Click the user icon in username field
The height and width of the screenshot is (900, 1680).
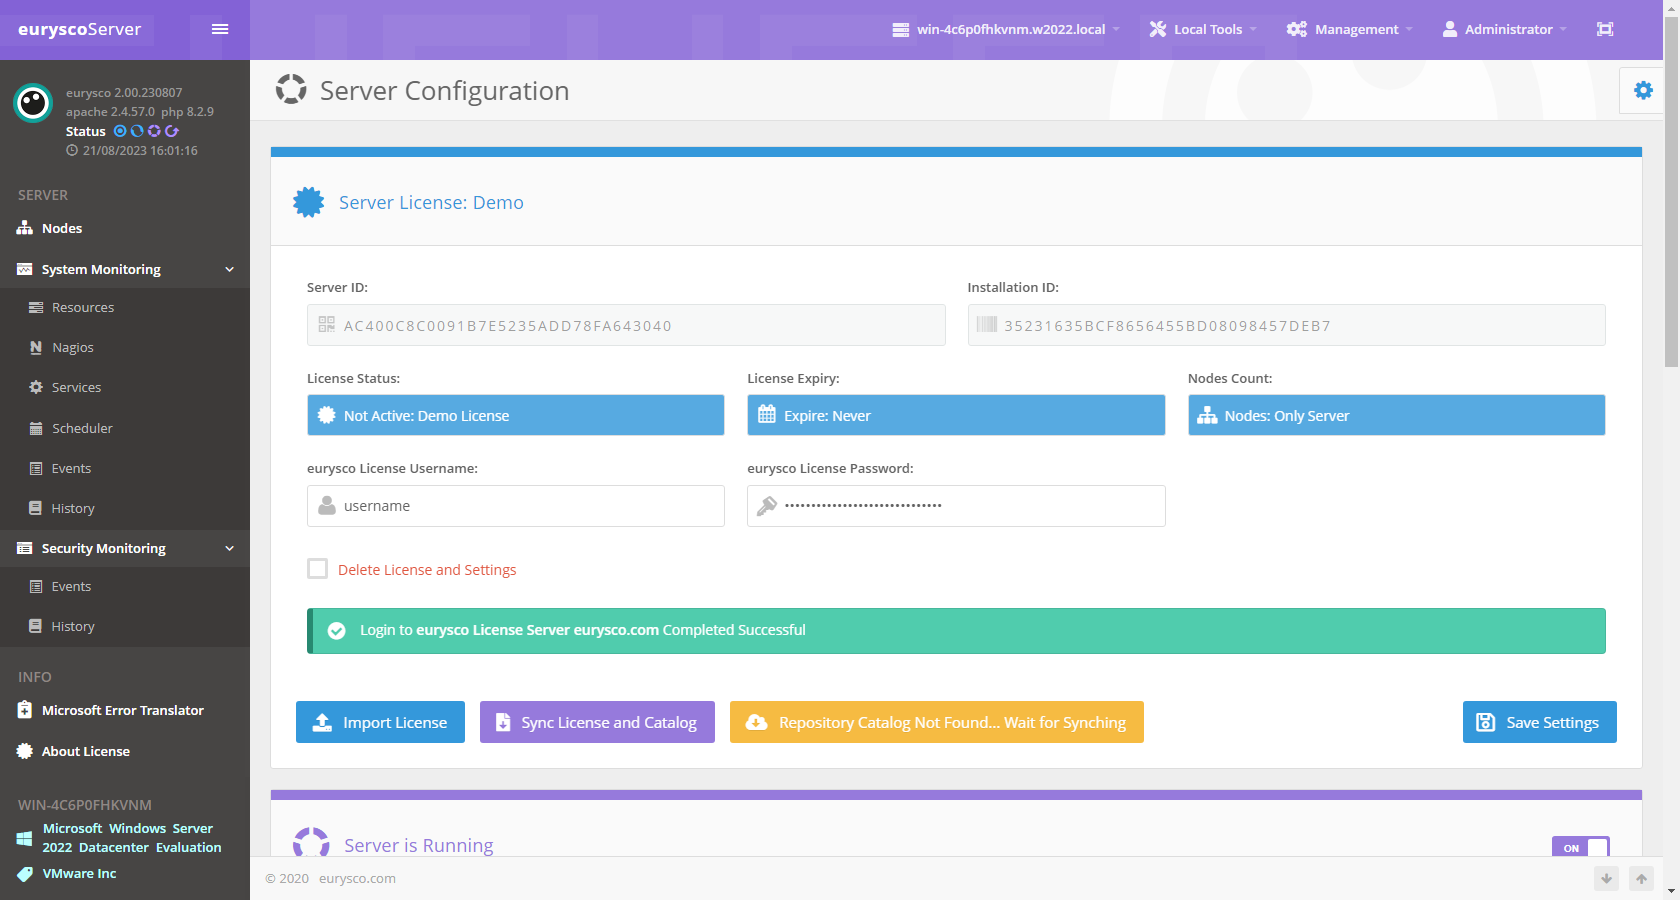pos(327,506)
